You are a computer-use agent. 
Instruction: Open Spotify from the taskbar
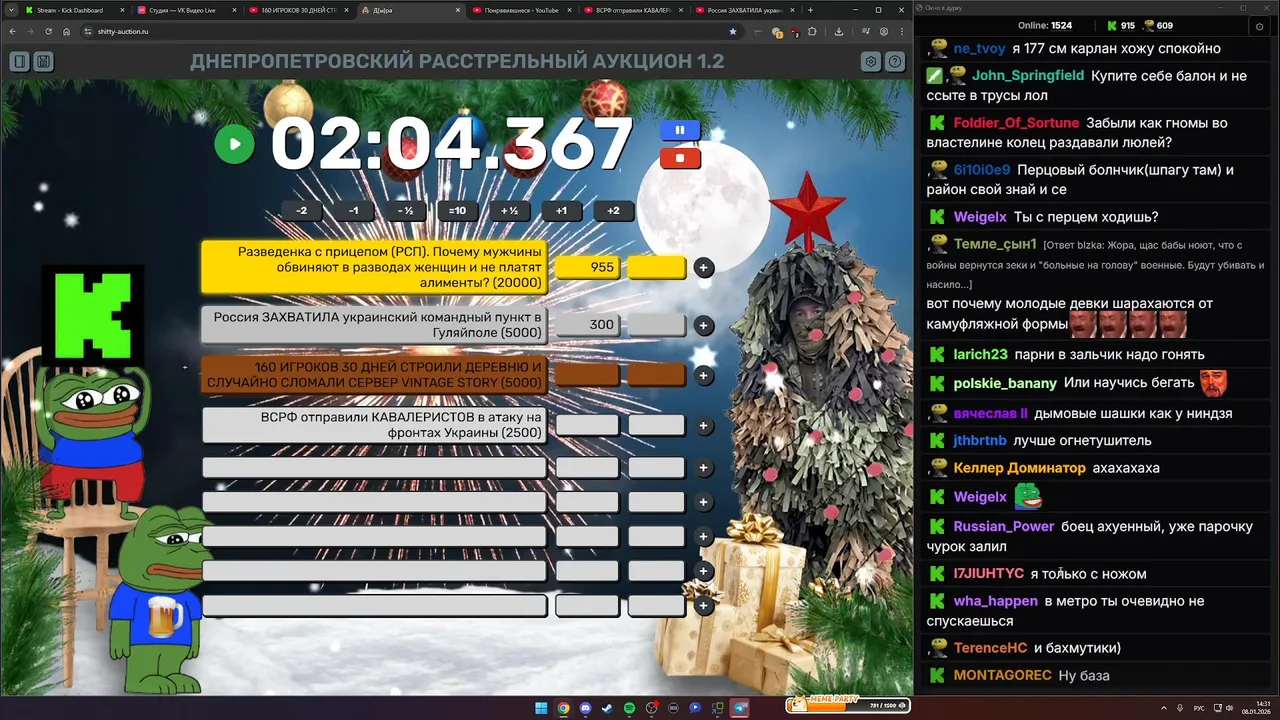629,708
